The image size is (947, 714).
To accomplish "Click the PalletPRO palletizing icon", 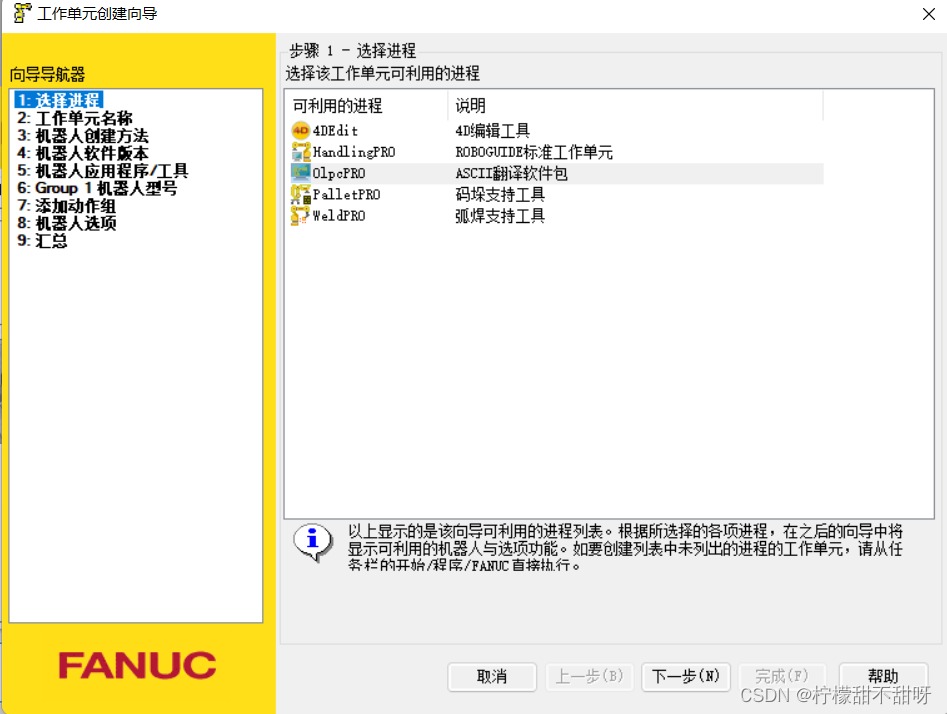I will (301, 195).
